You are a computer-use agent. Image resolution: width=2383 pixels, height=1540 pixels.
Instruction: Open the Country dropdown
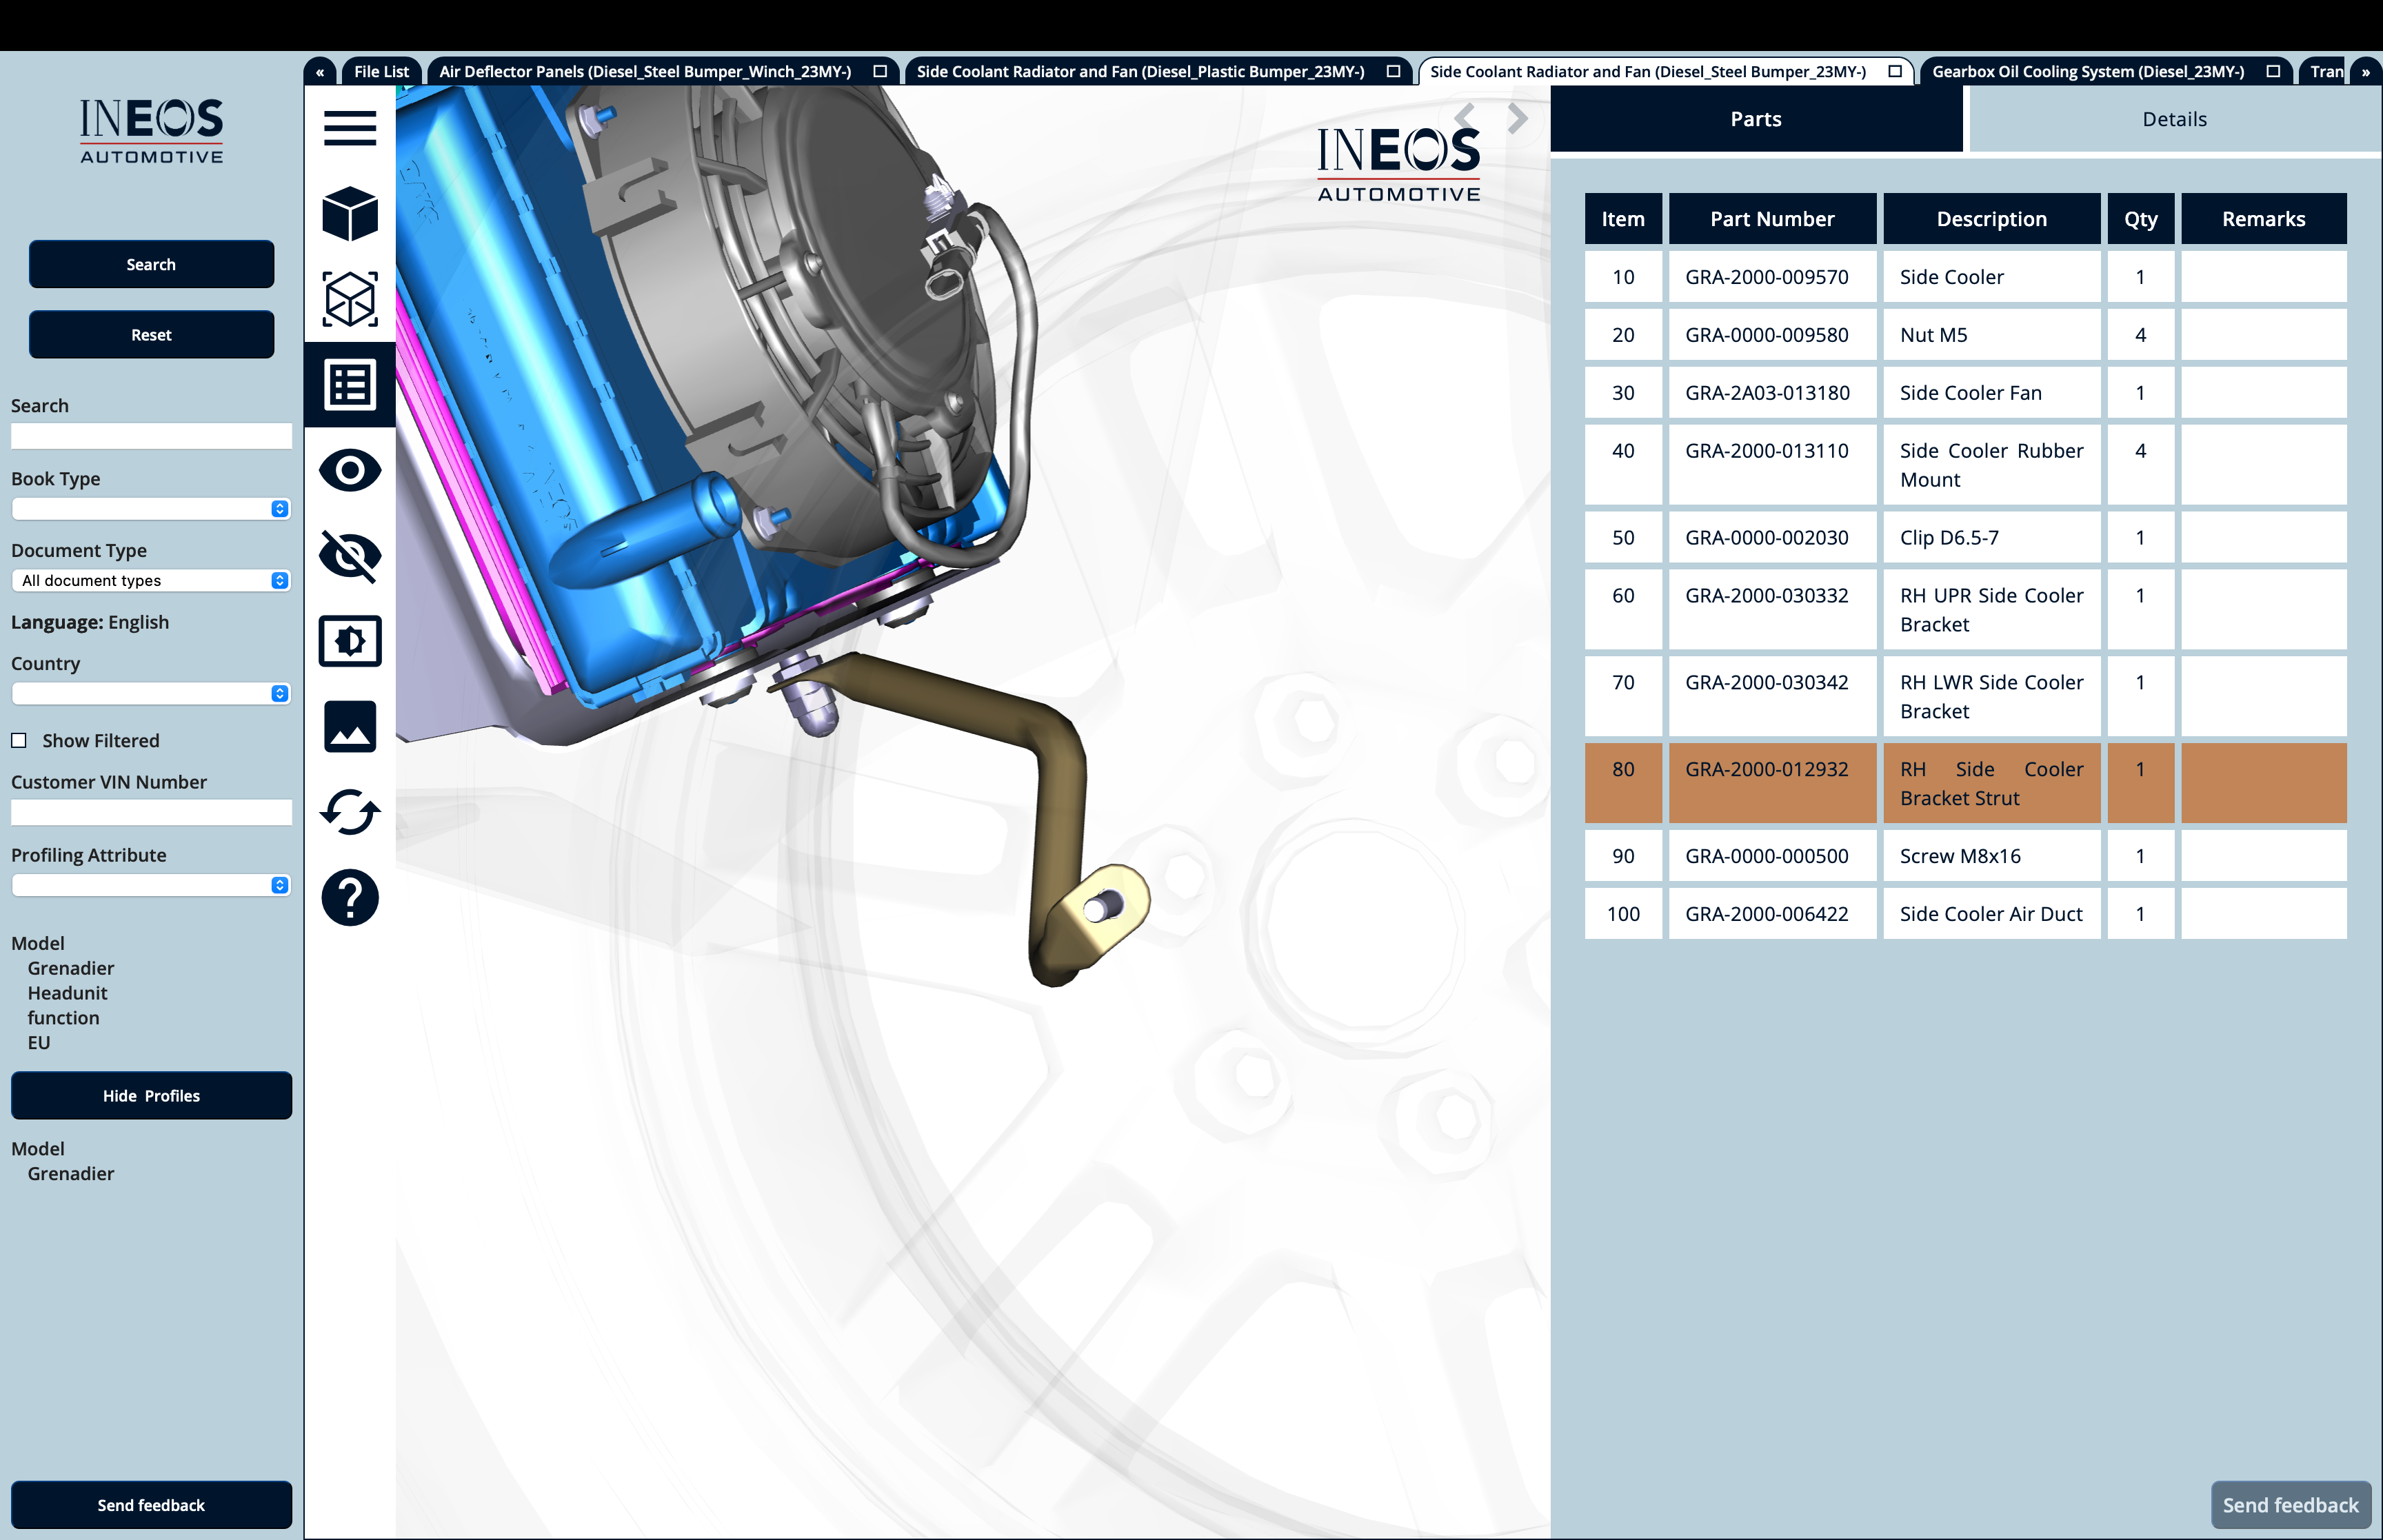tap(151, 693)
